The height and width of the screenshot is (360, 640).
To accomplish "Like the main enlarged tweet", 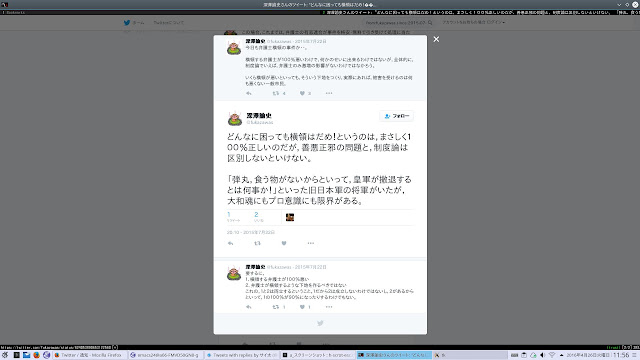I will pyautogui.click(x=284, y=243).
